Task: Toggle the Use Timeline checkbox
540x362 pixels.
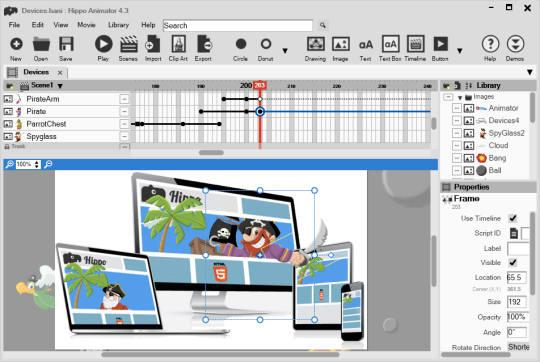Action: pos(513,218)
